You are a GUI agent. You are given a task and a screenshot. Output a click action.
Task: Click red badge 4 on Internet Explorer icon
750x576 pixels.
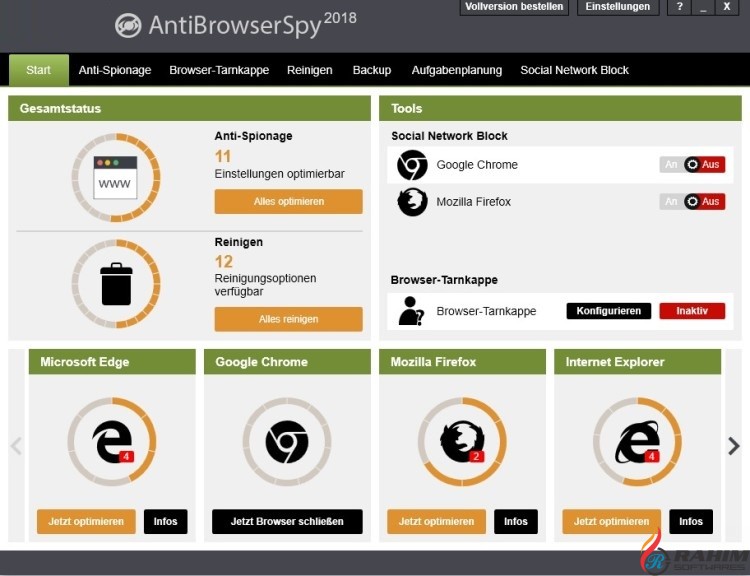[651, 456]
